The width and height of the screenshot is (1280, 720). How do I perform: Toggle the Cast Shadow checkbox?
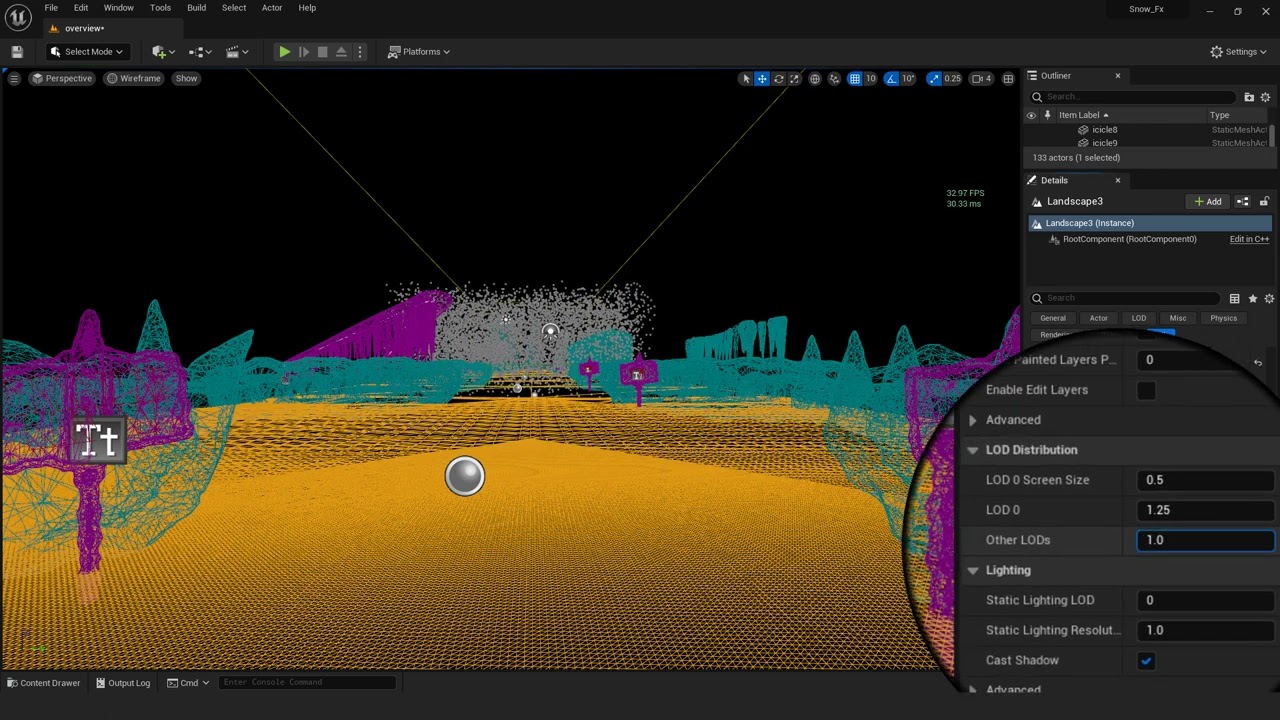1146,660
